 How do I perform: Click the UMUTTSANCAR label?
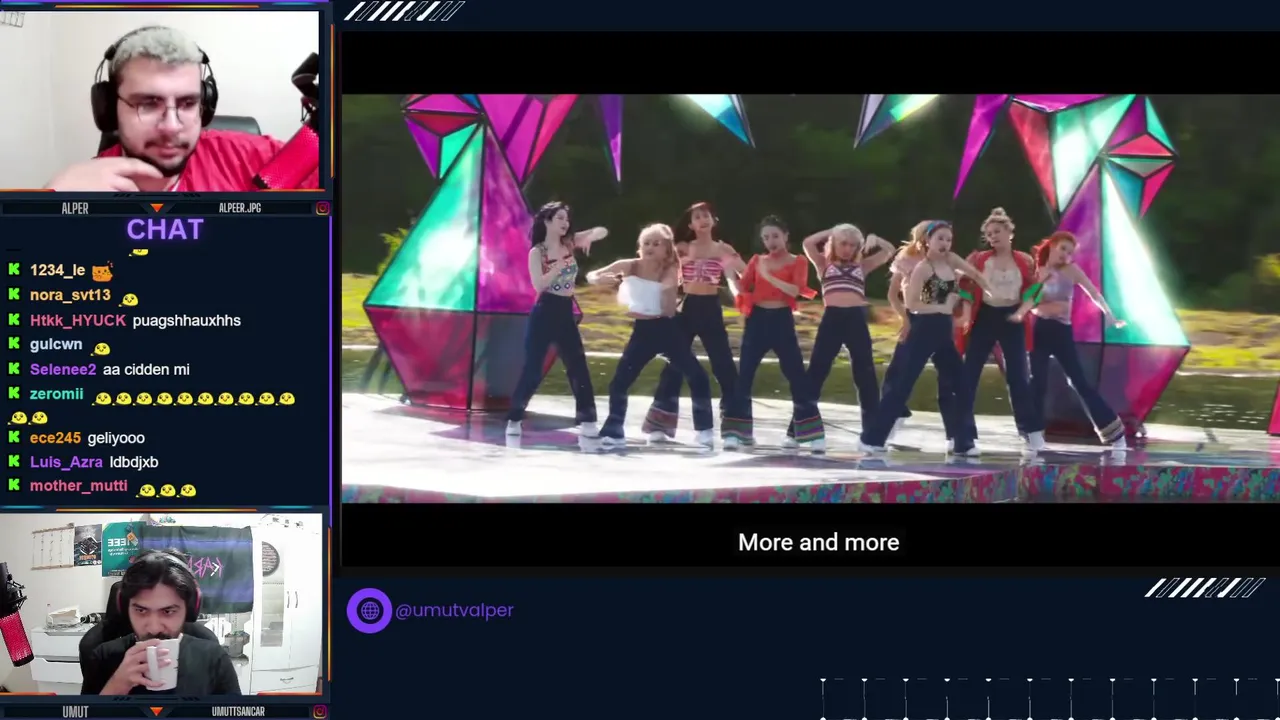(x=238, y=711)
